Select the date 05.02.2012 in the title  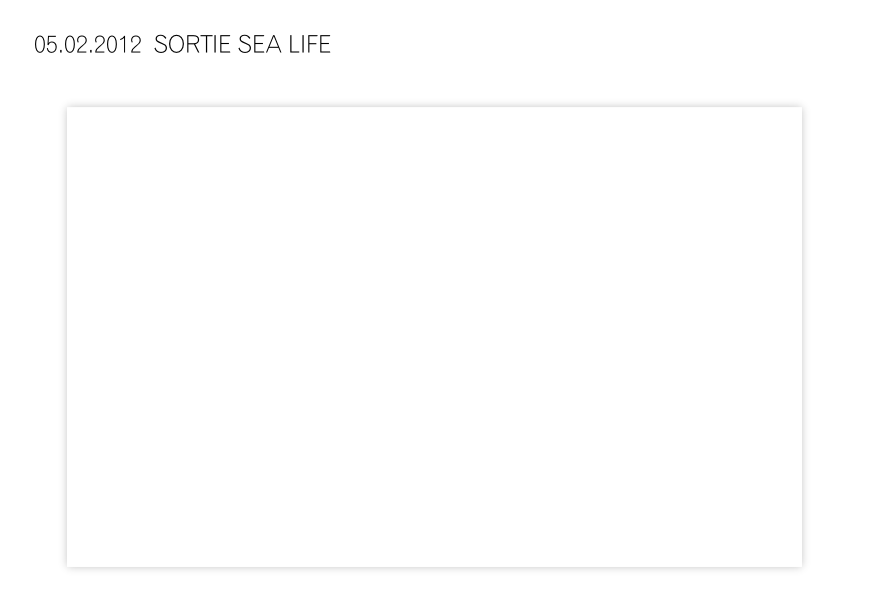pyautogui.click(x=88, y=44)
